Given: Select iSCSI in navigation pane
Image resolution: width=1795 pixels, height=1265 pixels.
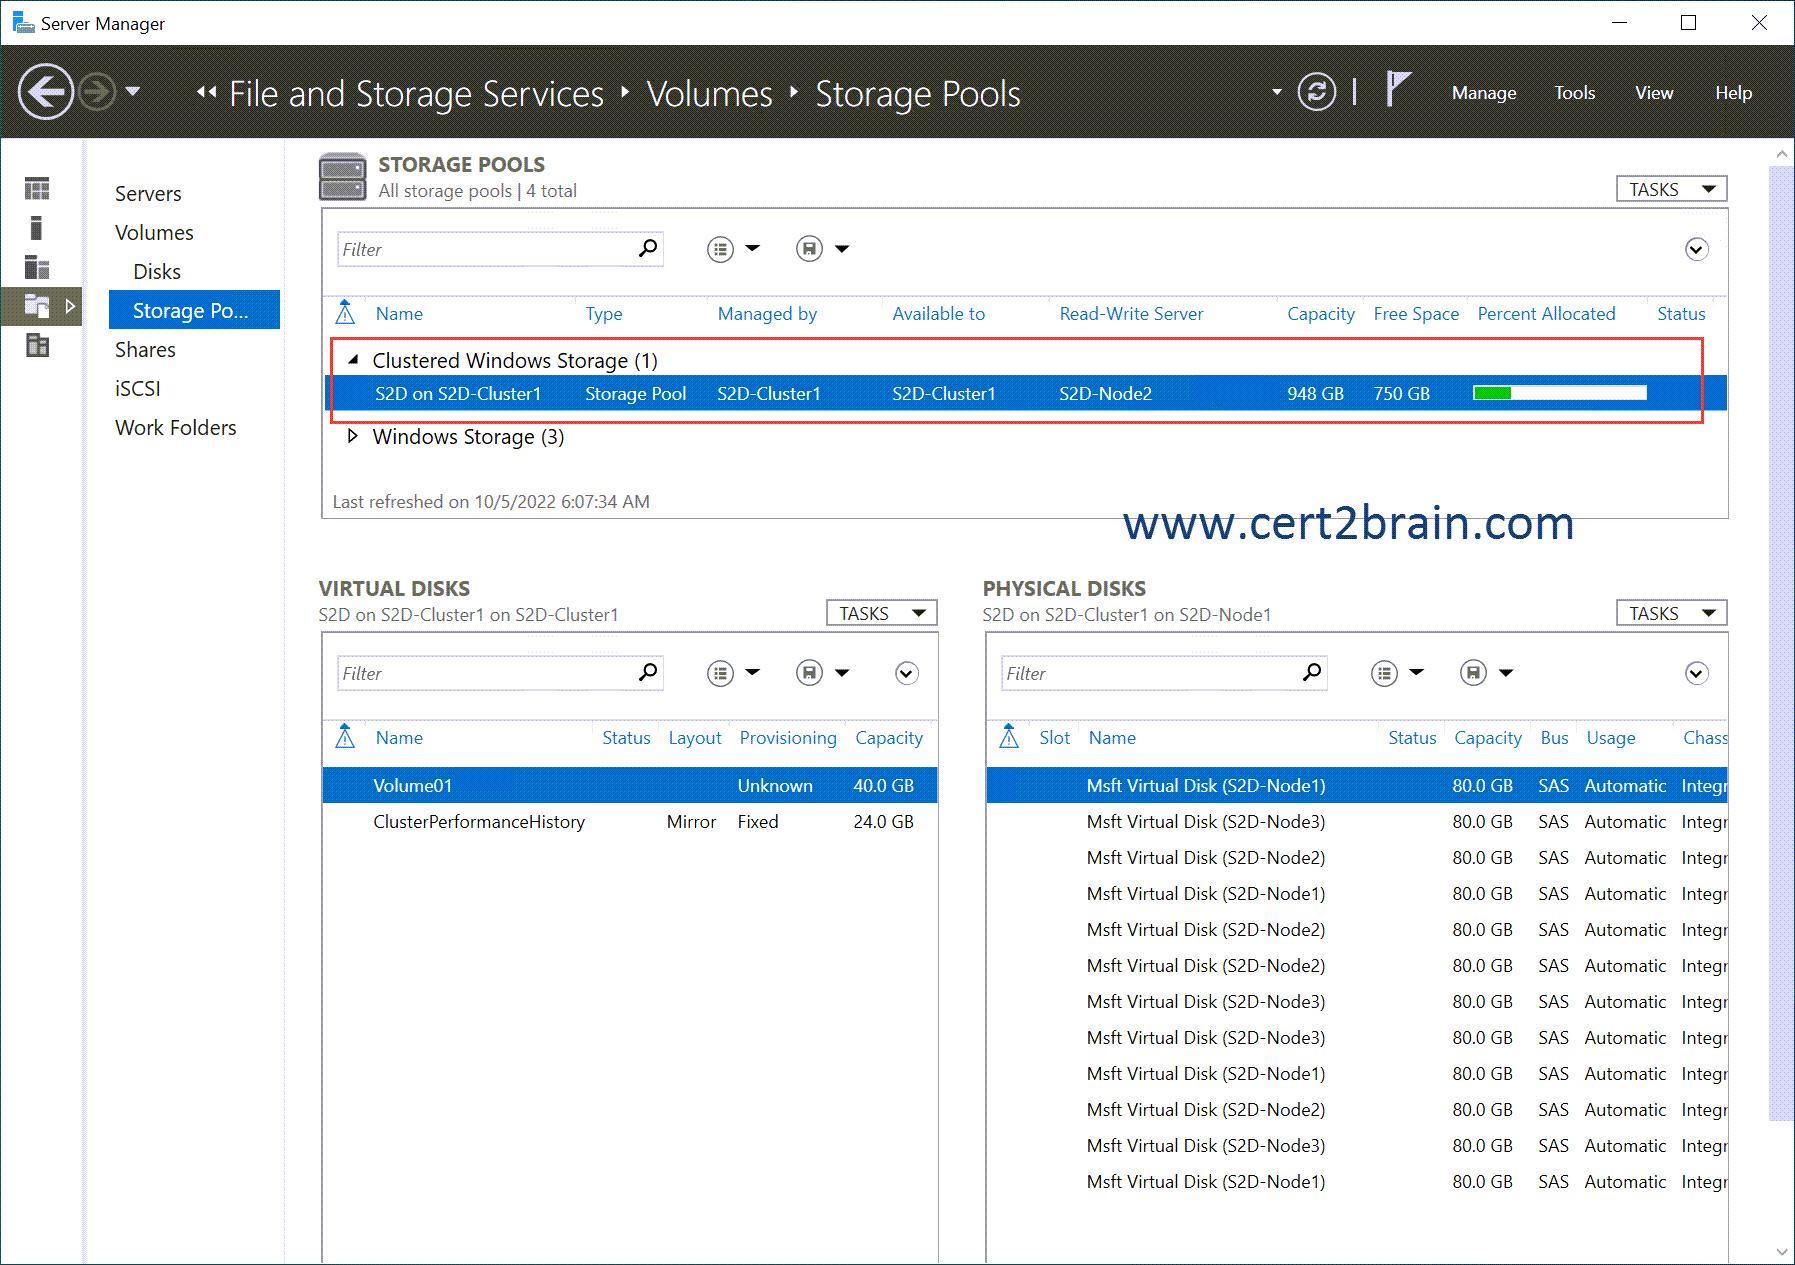Looking at the screenshot, I should tap(137, 389).
